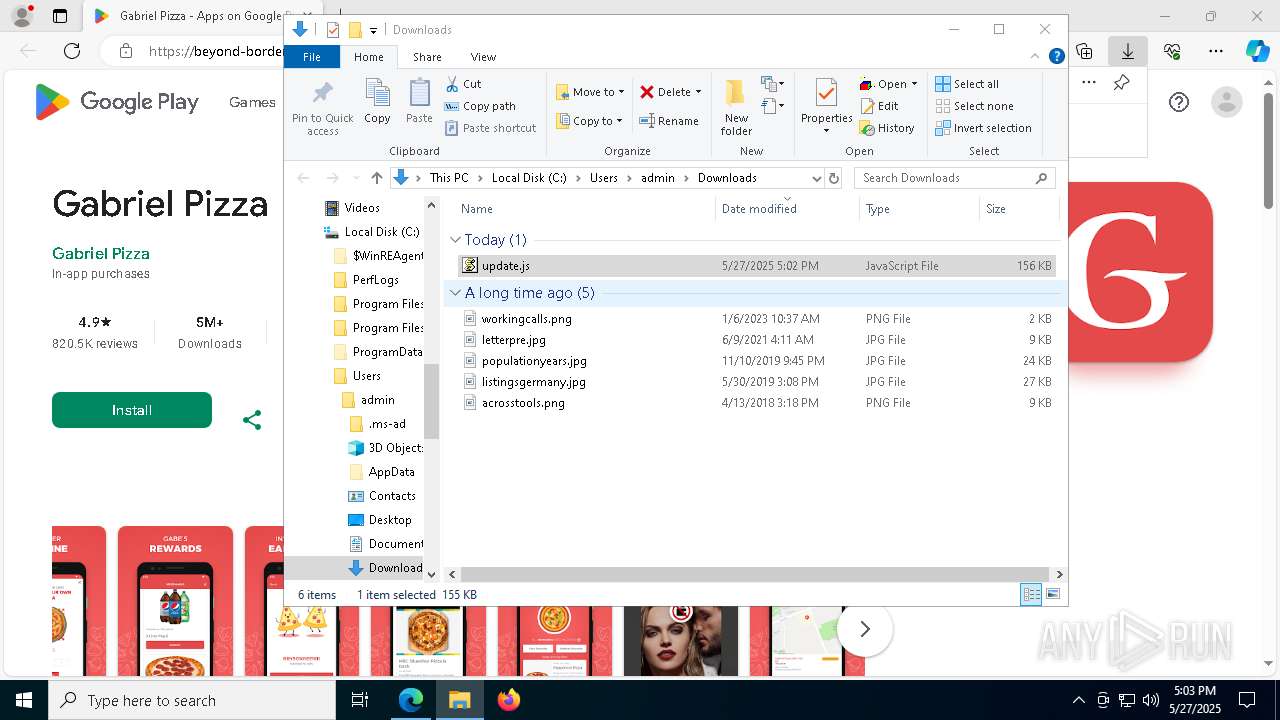
Task: Click the Type here to search box
Action: (192, 700)
